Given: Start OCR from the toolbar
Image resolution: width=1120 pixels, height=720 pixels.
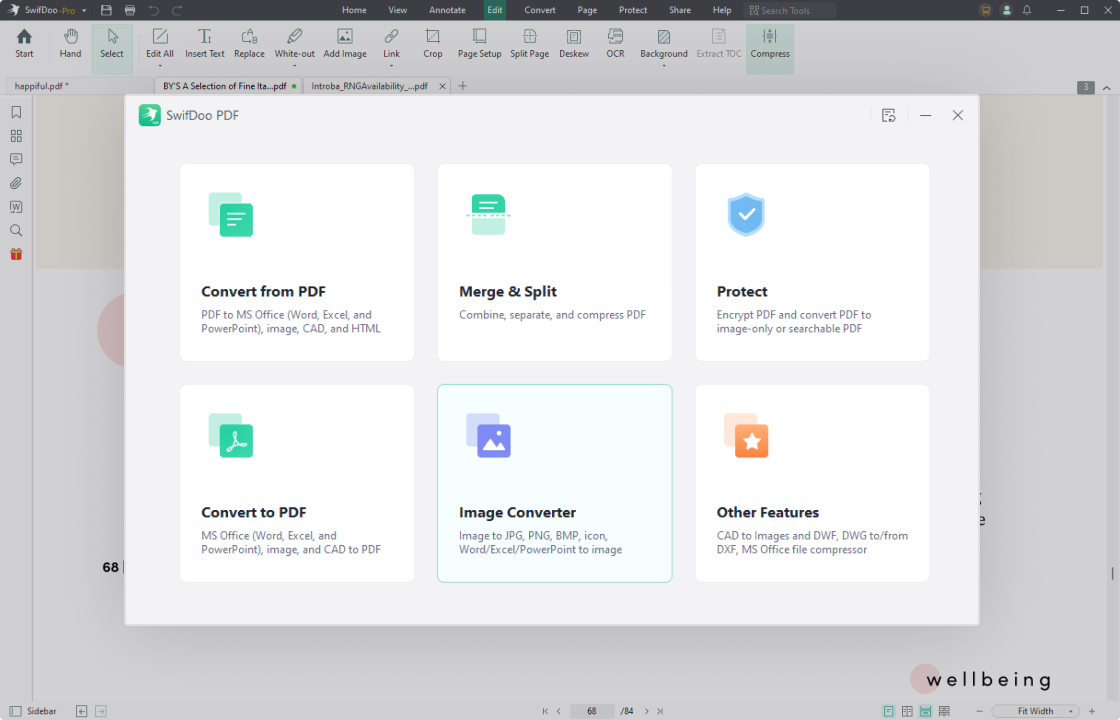Looking at the screenshot, I should pyautogui.click(x=615, y=44).
